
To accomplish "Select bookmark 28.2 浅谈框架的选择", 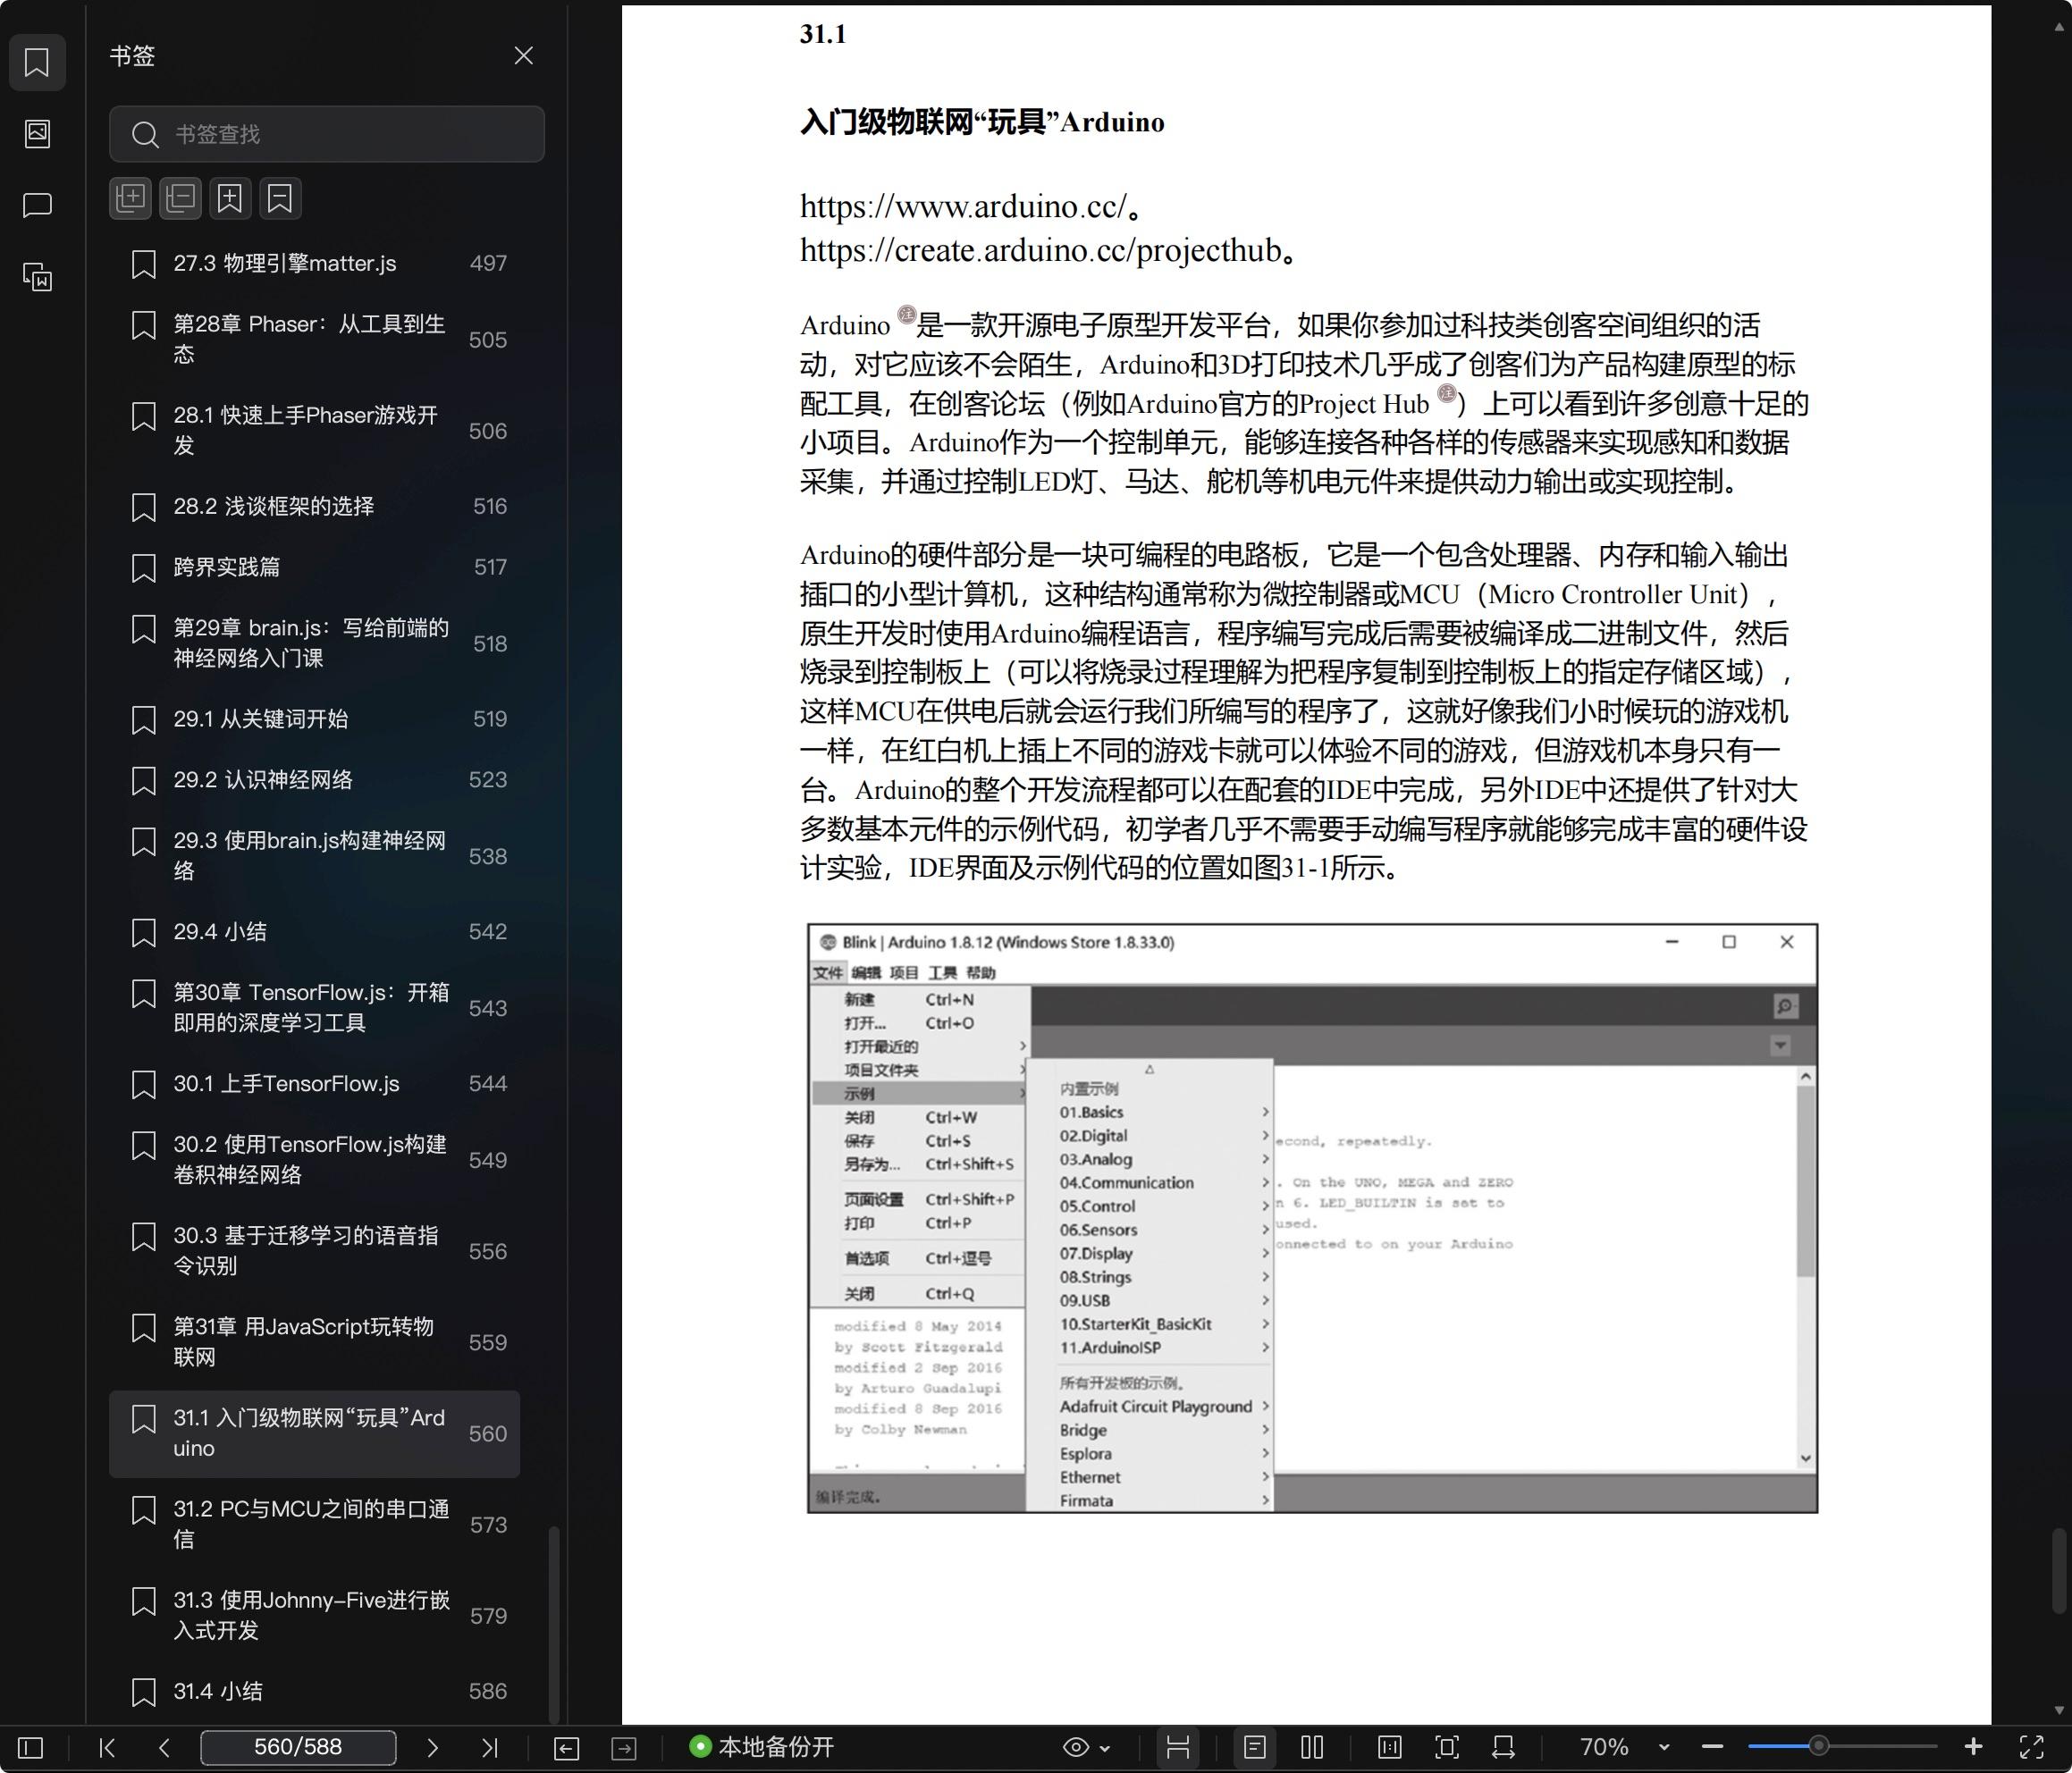I will pyautogui.click(x=314, y=507).
